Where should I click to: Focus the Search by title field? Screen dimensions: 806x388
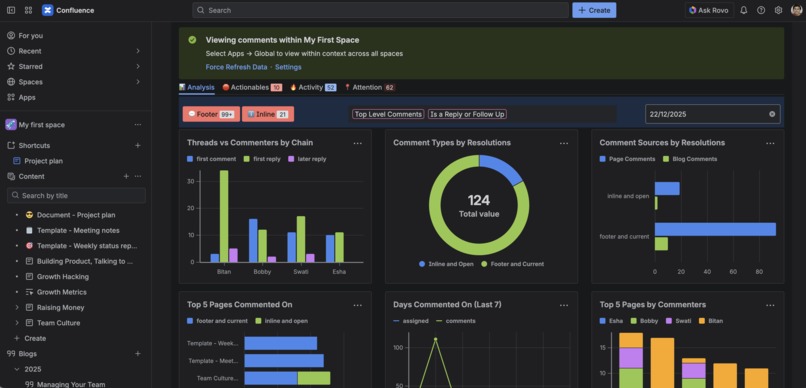[76, 195]
